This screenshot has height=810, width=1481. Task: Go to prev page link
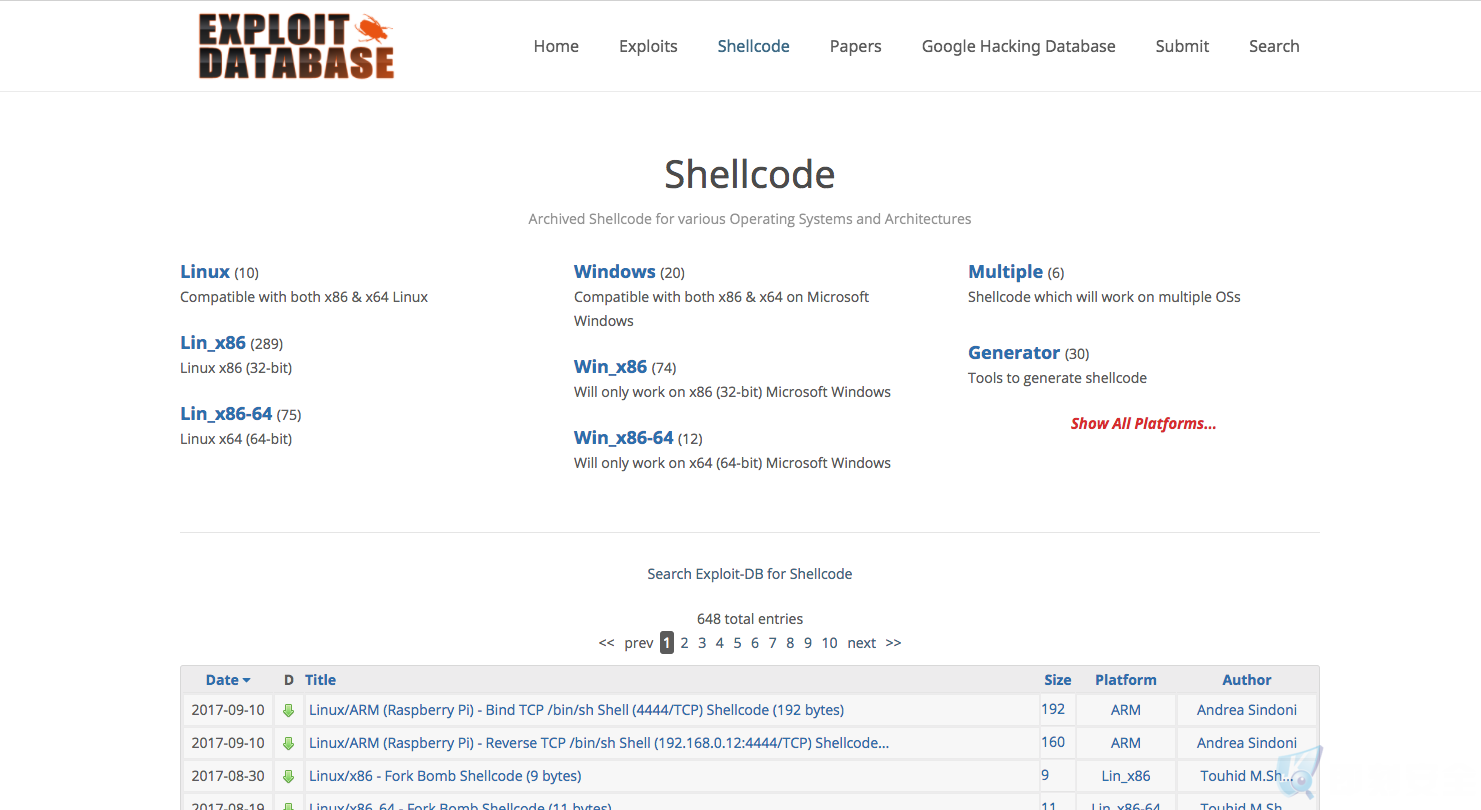(x=638, y=643)
